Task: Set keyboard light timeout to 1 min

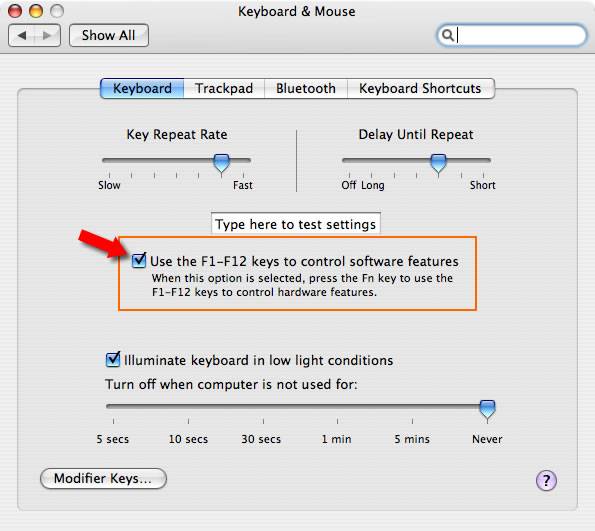Action: tap(337, 421)
